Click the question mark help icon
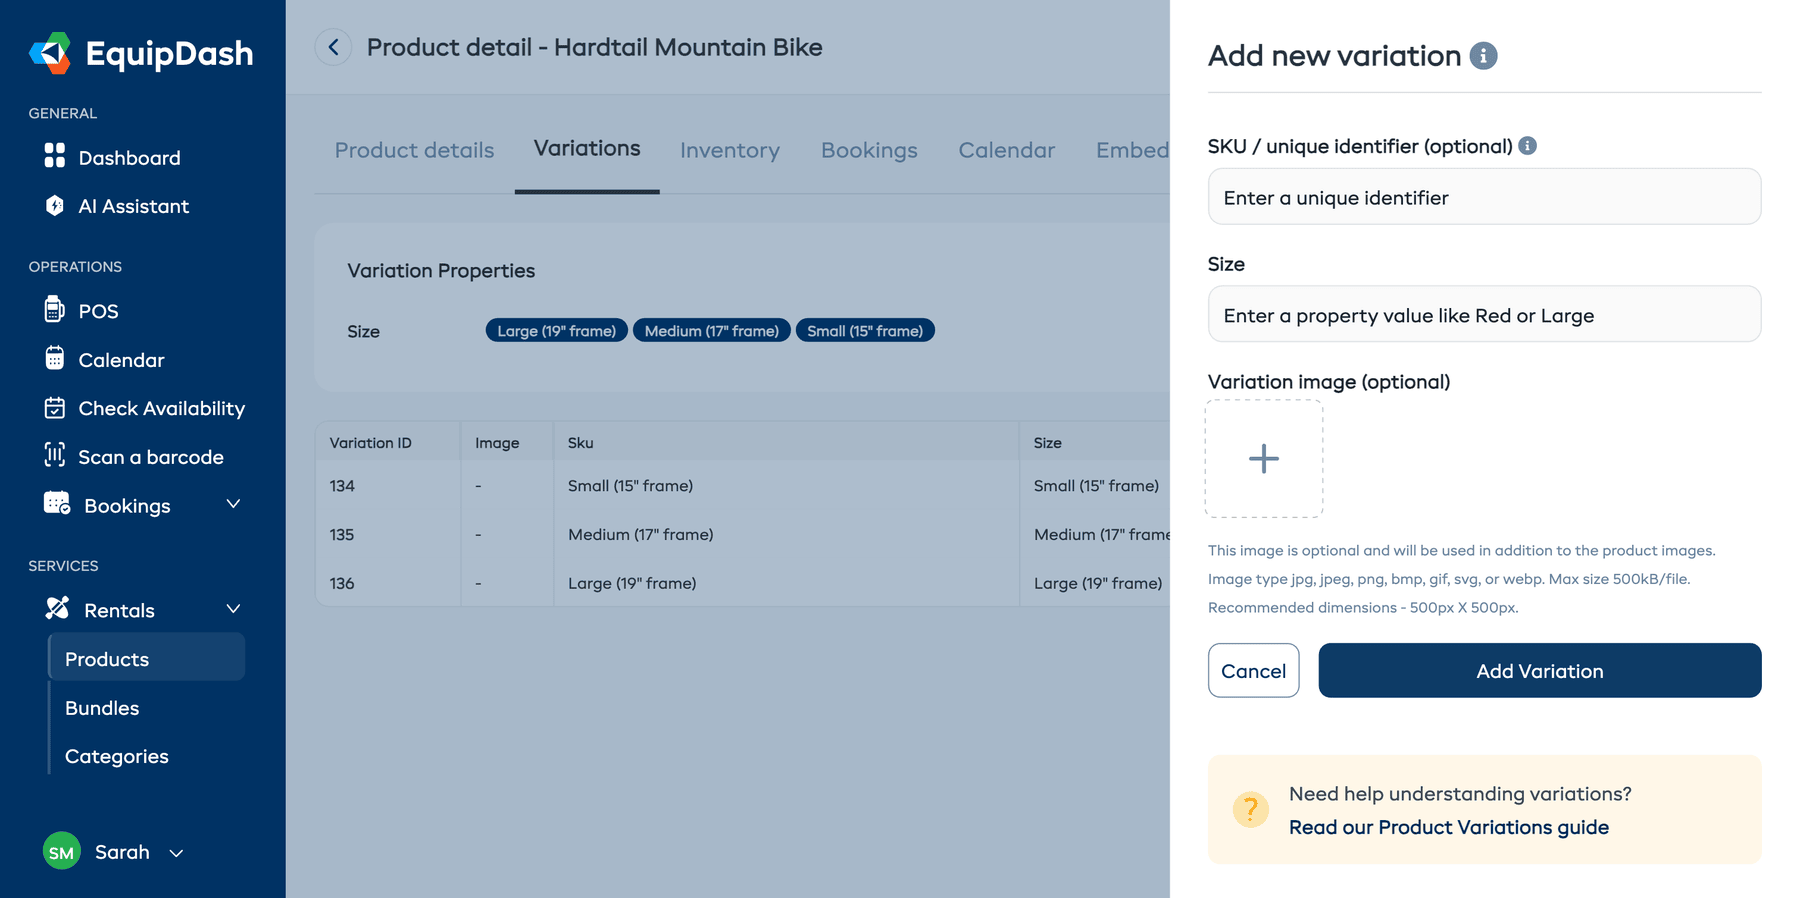Viewport: 1800px width, 898px height. click(x=1250, y=809)
